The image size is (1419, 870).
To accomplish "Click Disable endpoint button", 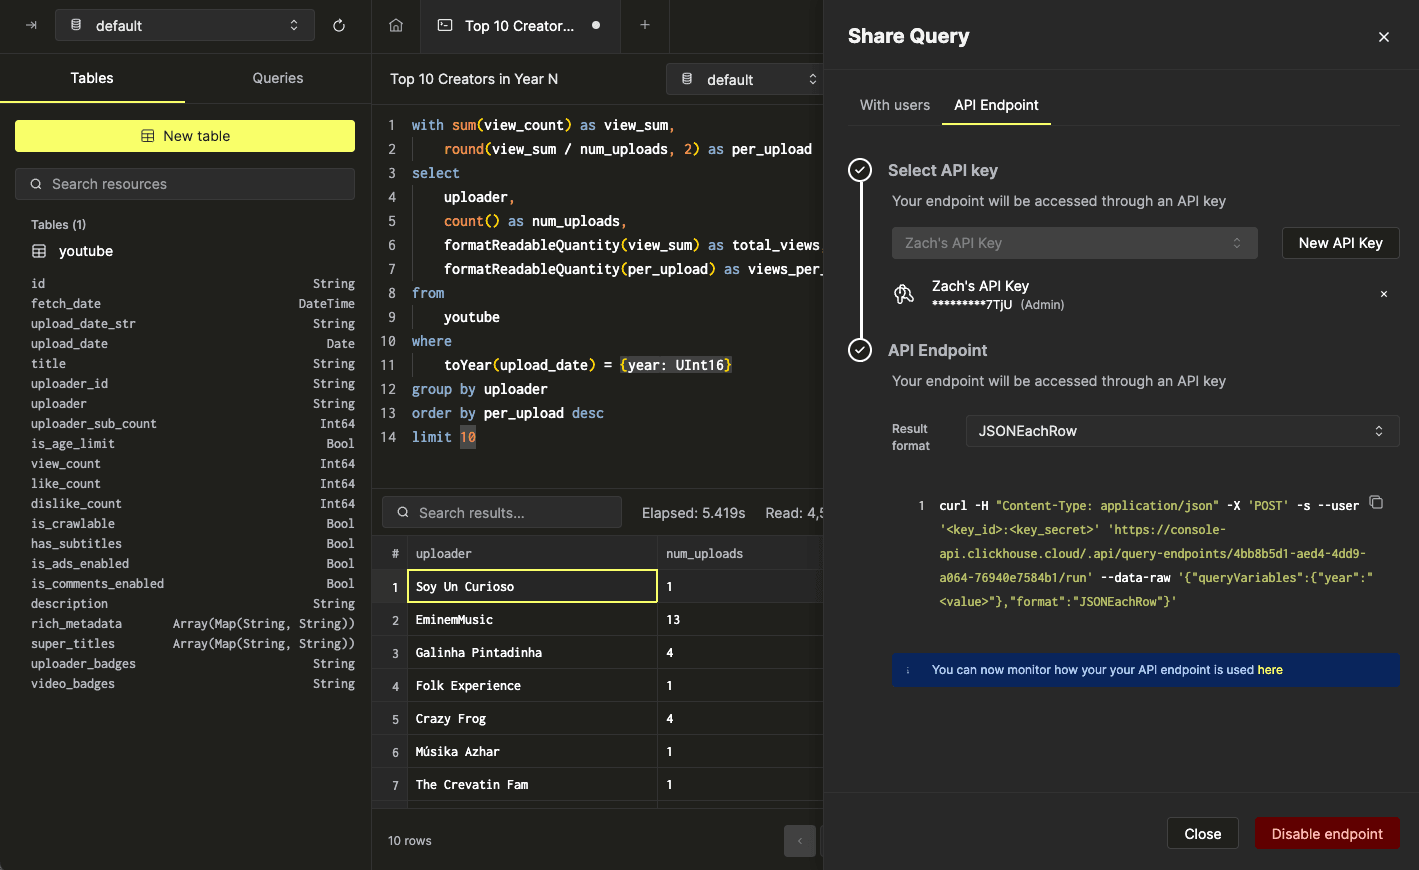I will (x=1326, y=834).
